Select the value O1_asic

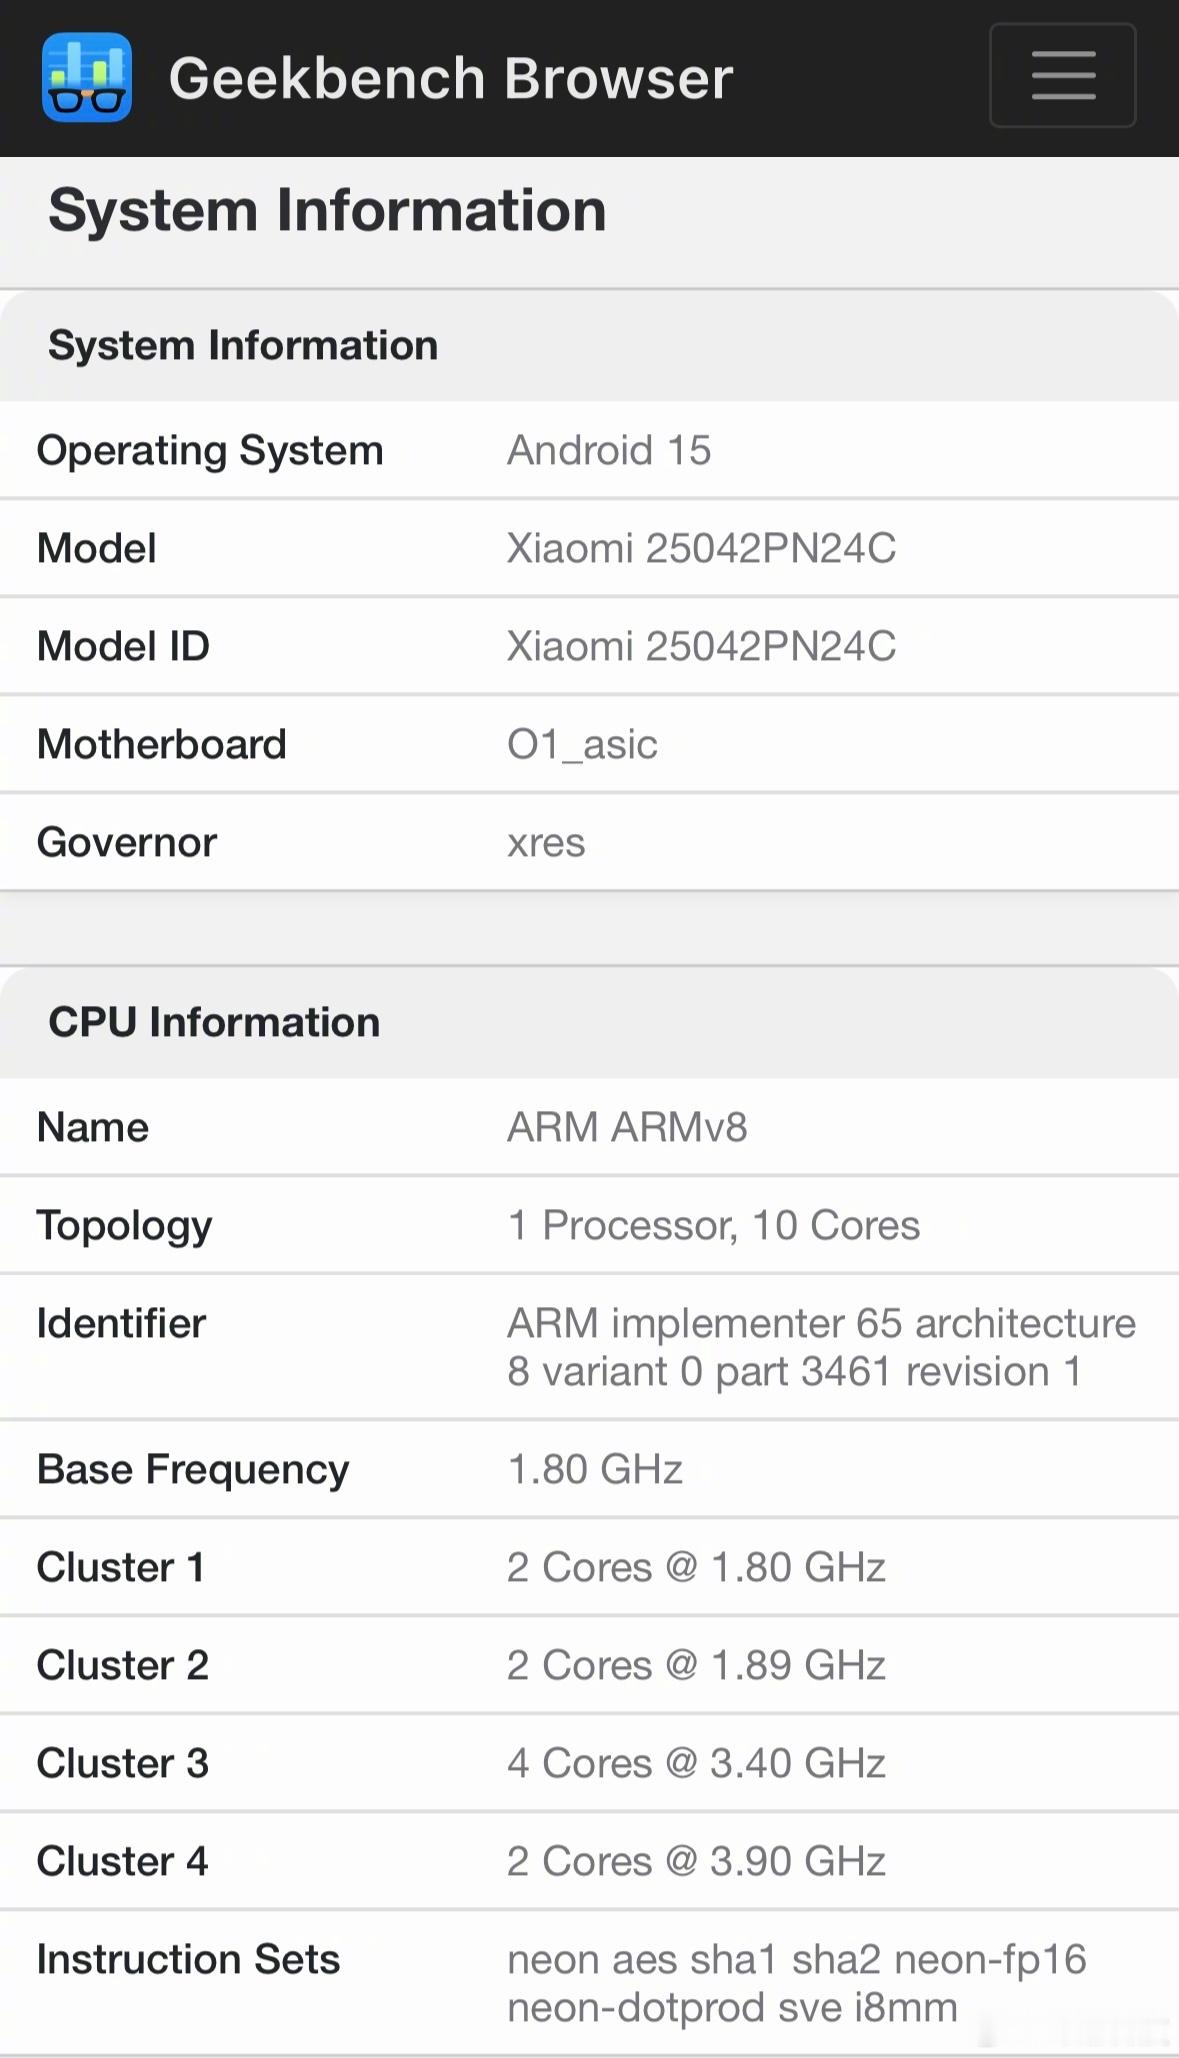pyautogui.click(x=582, y=745)
